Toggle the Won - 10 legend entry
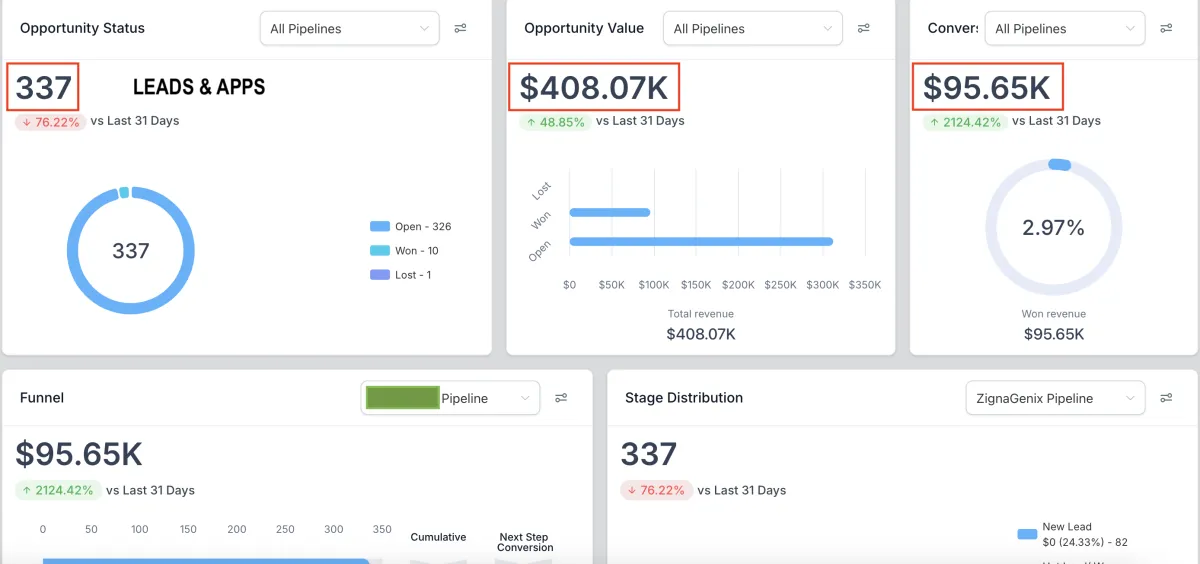This screenshot has height=564, width=1200. (x=404, y=250)
